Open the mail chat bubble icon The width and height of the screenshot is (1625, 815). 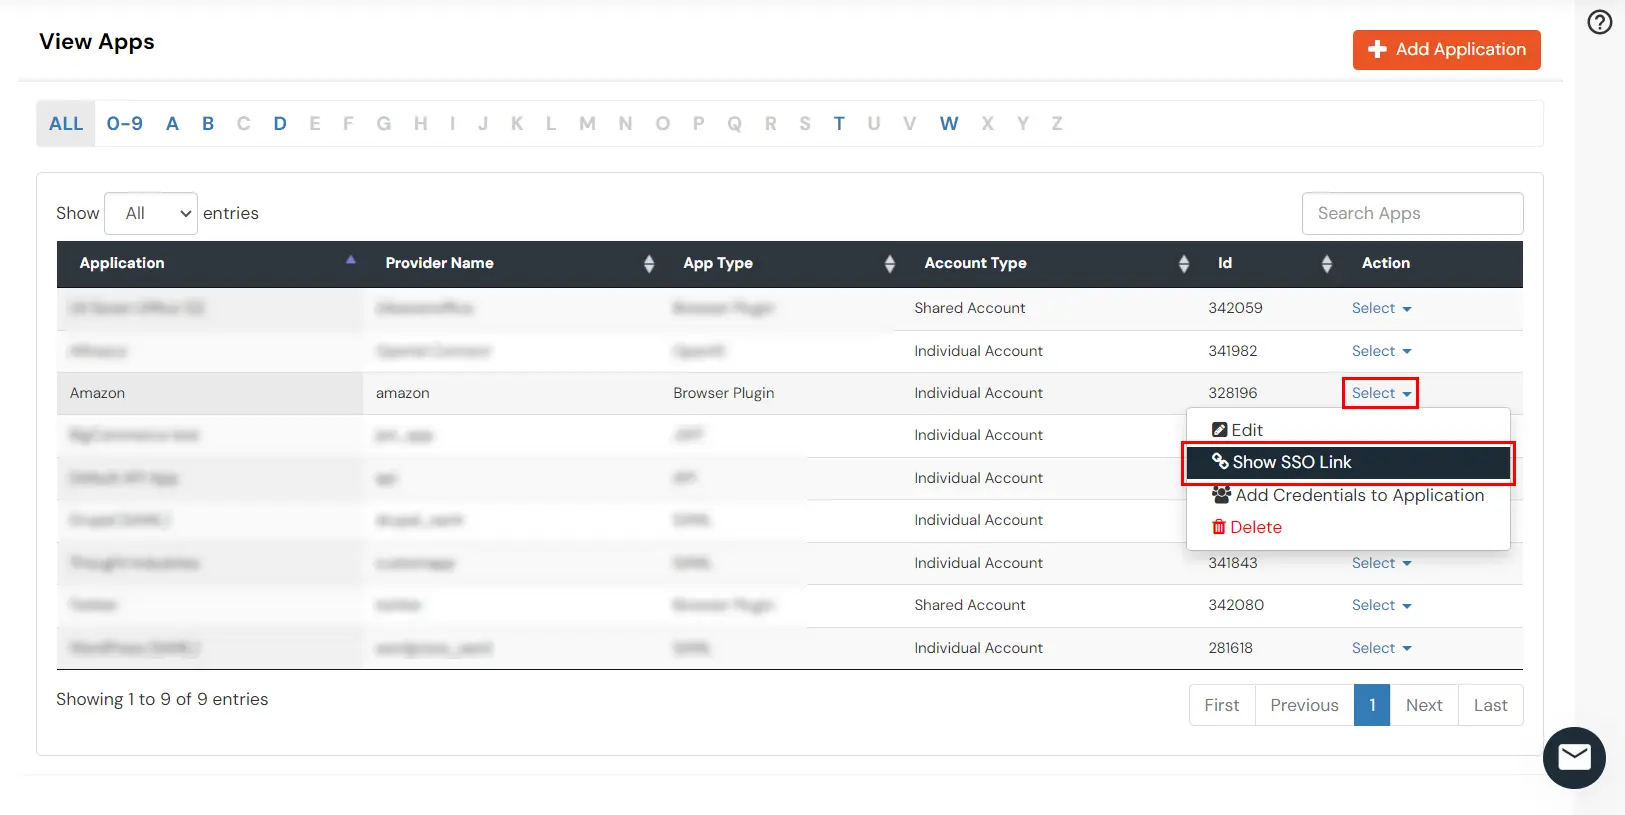click(x=1574, y=758)
